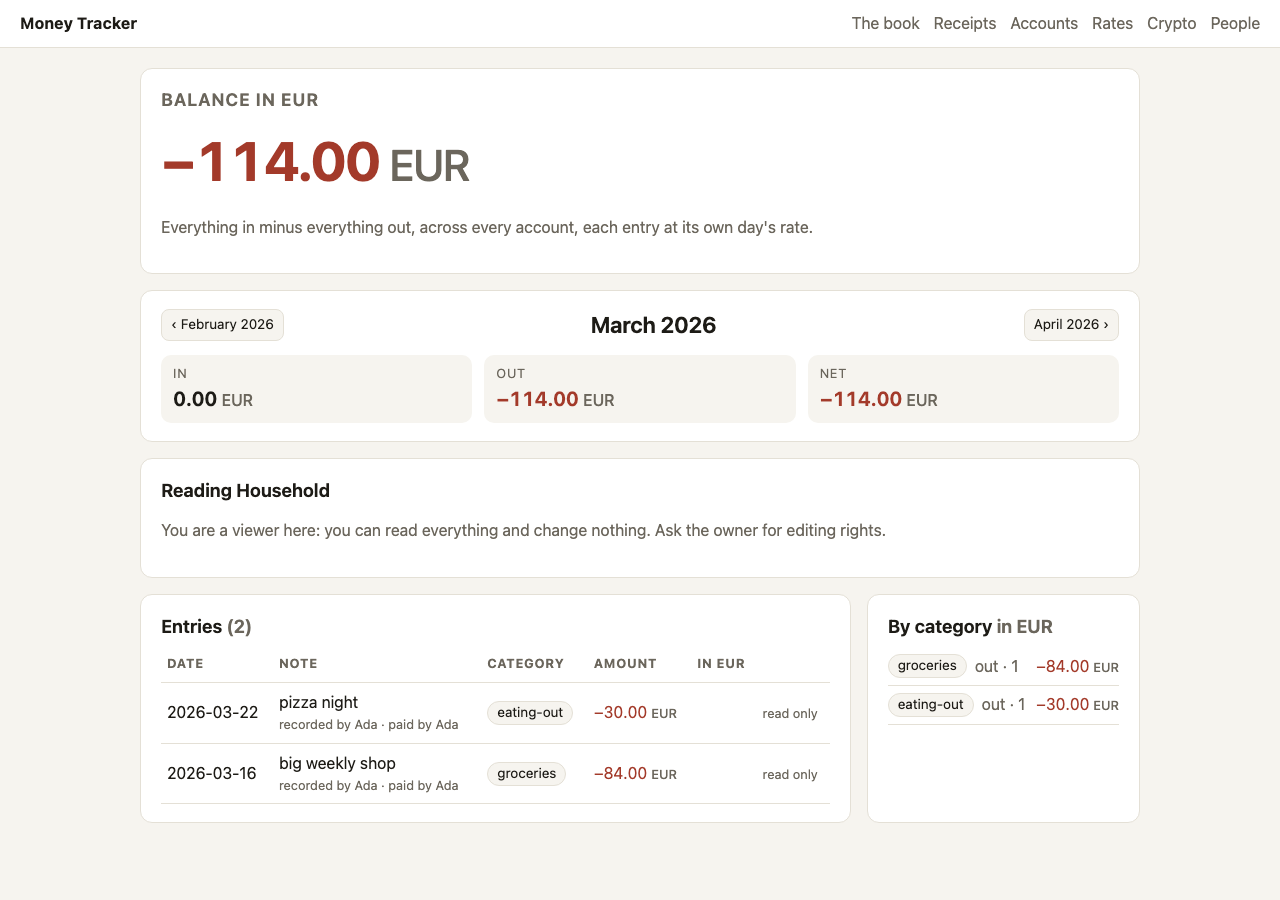This screenshot has height=900, width=1280.
Task: Navigate to Accounts
Action: 1044,23
